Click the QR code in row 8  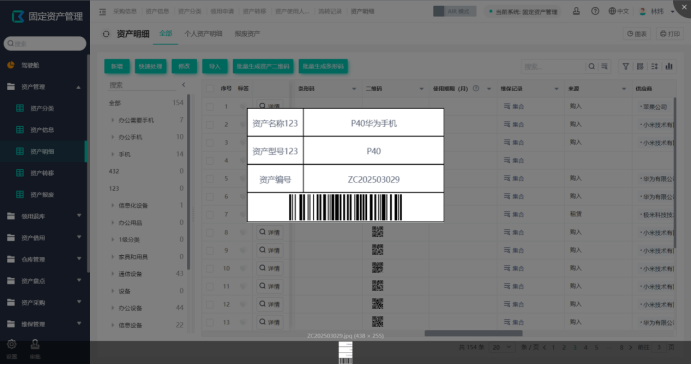pyautogui.click(x=377, y=232)
